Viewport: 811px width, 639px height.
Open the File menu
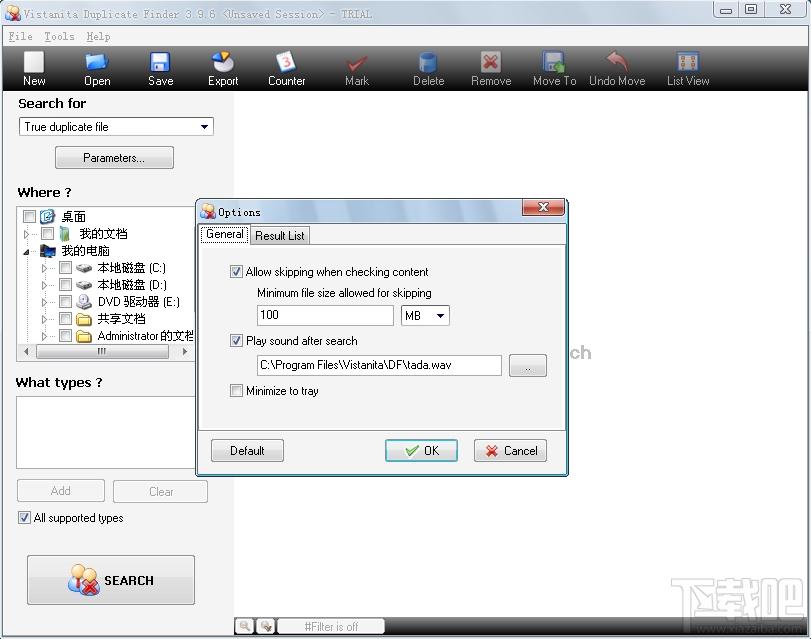(20, 36)
